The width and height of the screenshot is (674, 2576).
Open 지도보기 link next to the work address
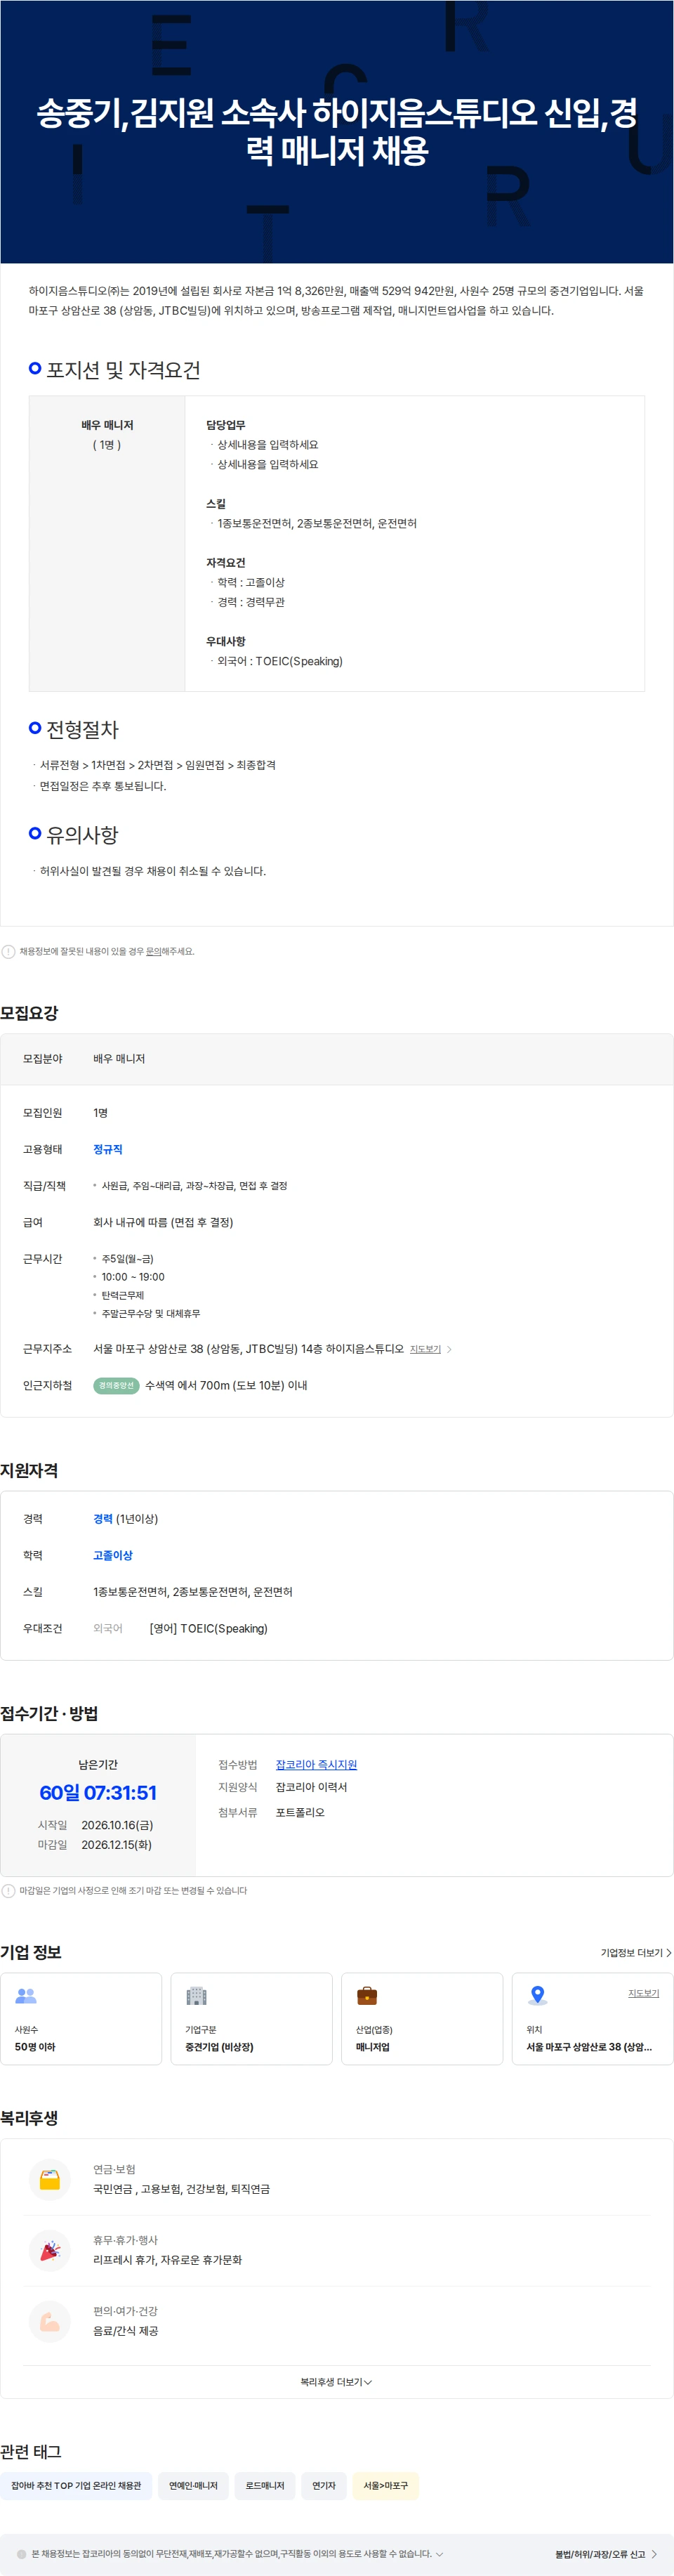[425, 1349]
